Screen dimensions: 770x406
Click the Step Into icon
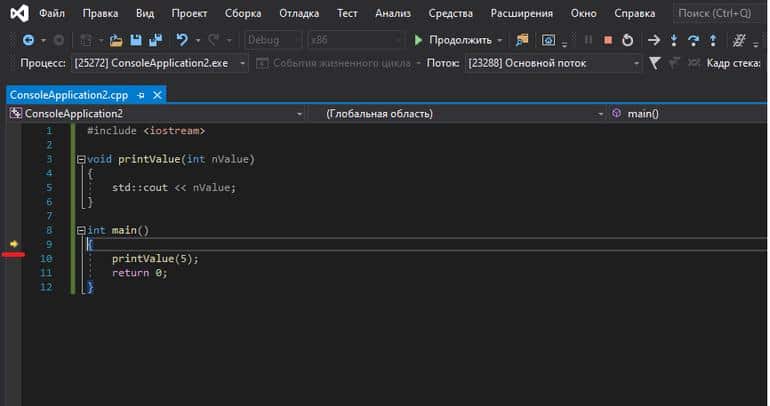tap(674, 40)
